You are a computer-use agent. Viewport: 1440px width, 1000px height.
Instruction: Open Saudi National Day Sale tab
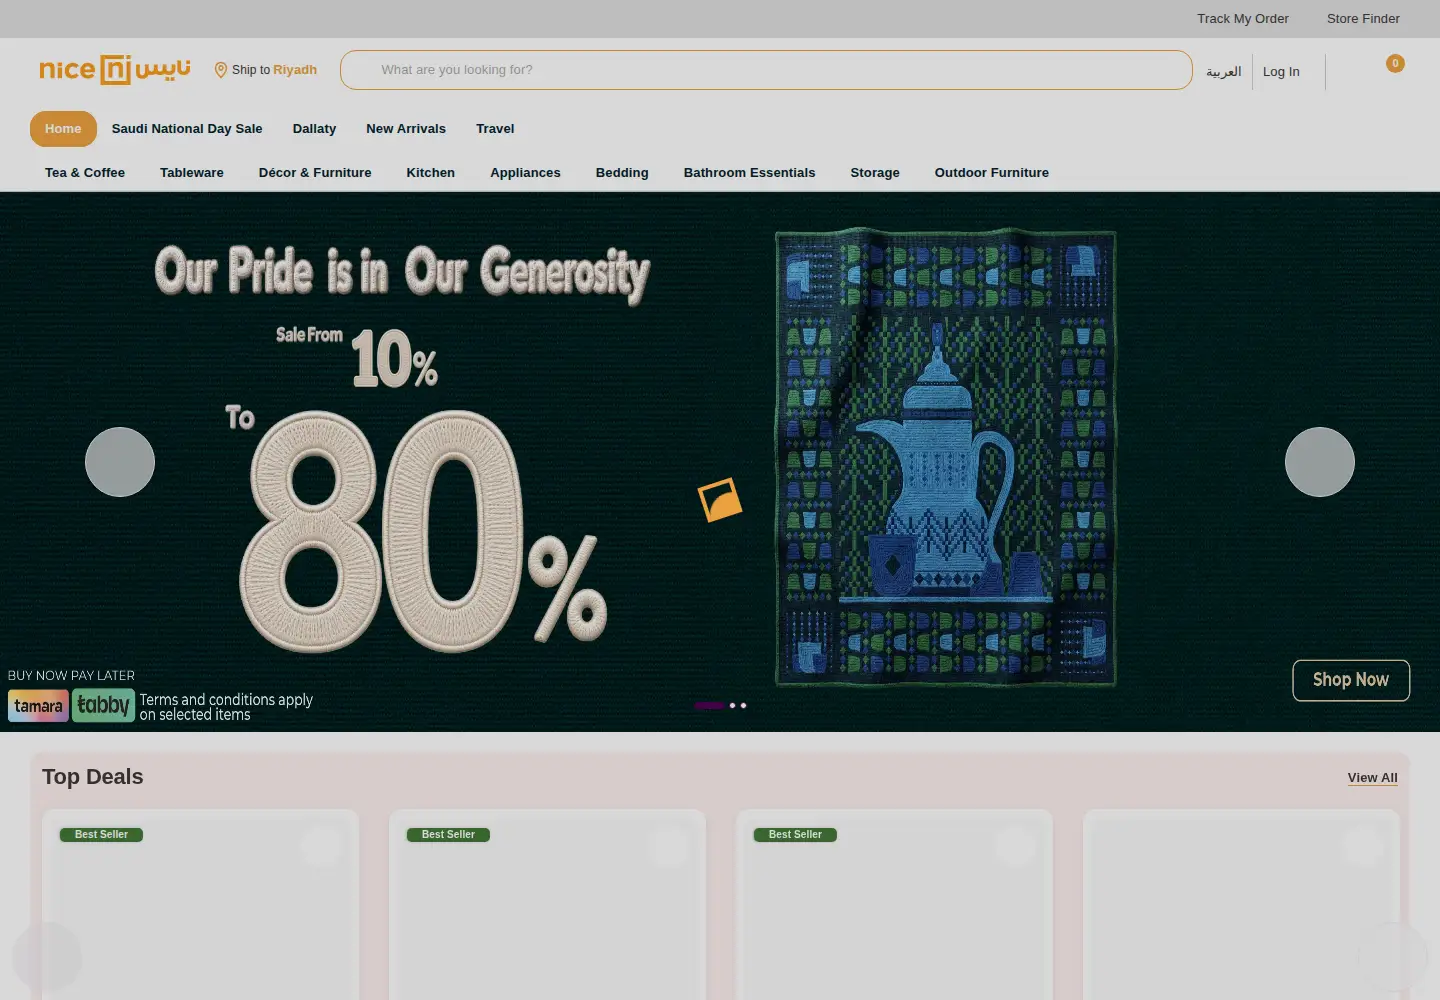tap(187, 129)
